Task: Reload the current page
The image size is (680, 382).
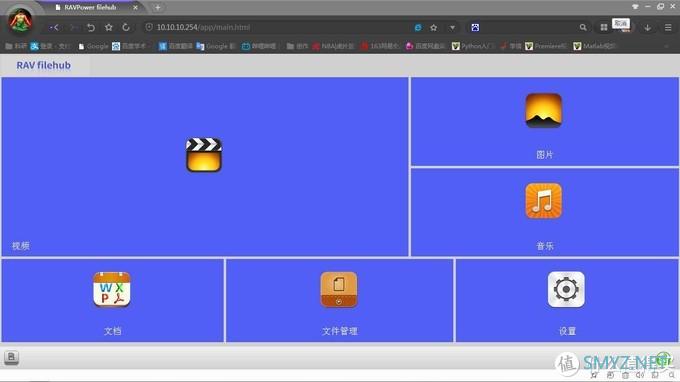Action: pyautogui.click(x=126, y=27)
